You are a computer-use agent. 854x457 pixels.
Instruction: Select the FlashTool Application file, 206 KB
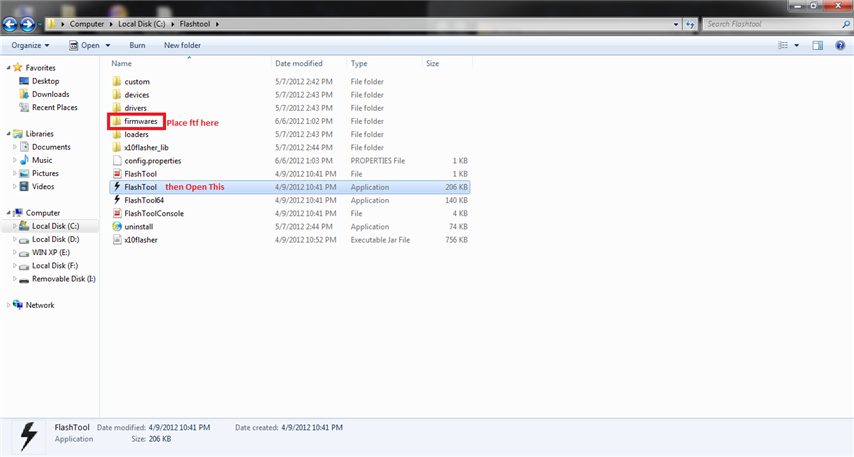click(x=289, y=187)
